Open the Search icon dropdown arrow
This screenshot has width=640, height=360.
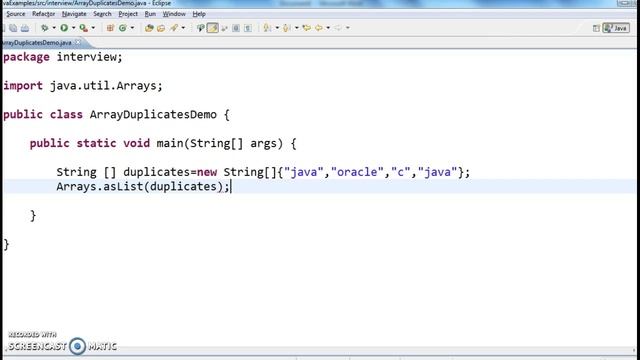click(x=183, y=28)
